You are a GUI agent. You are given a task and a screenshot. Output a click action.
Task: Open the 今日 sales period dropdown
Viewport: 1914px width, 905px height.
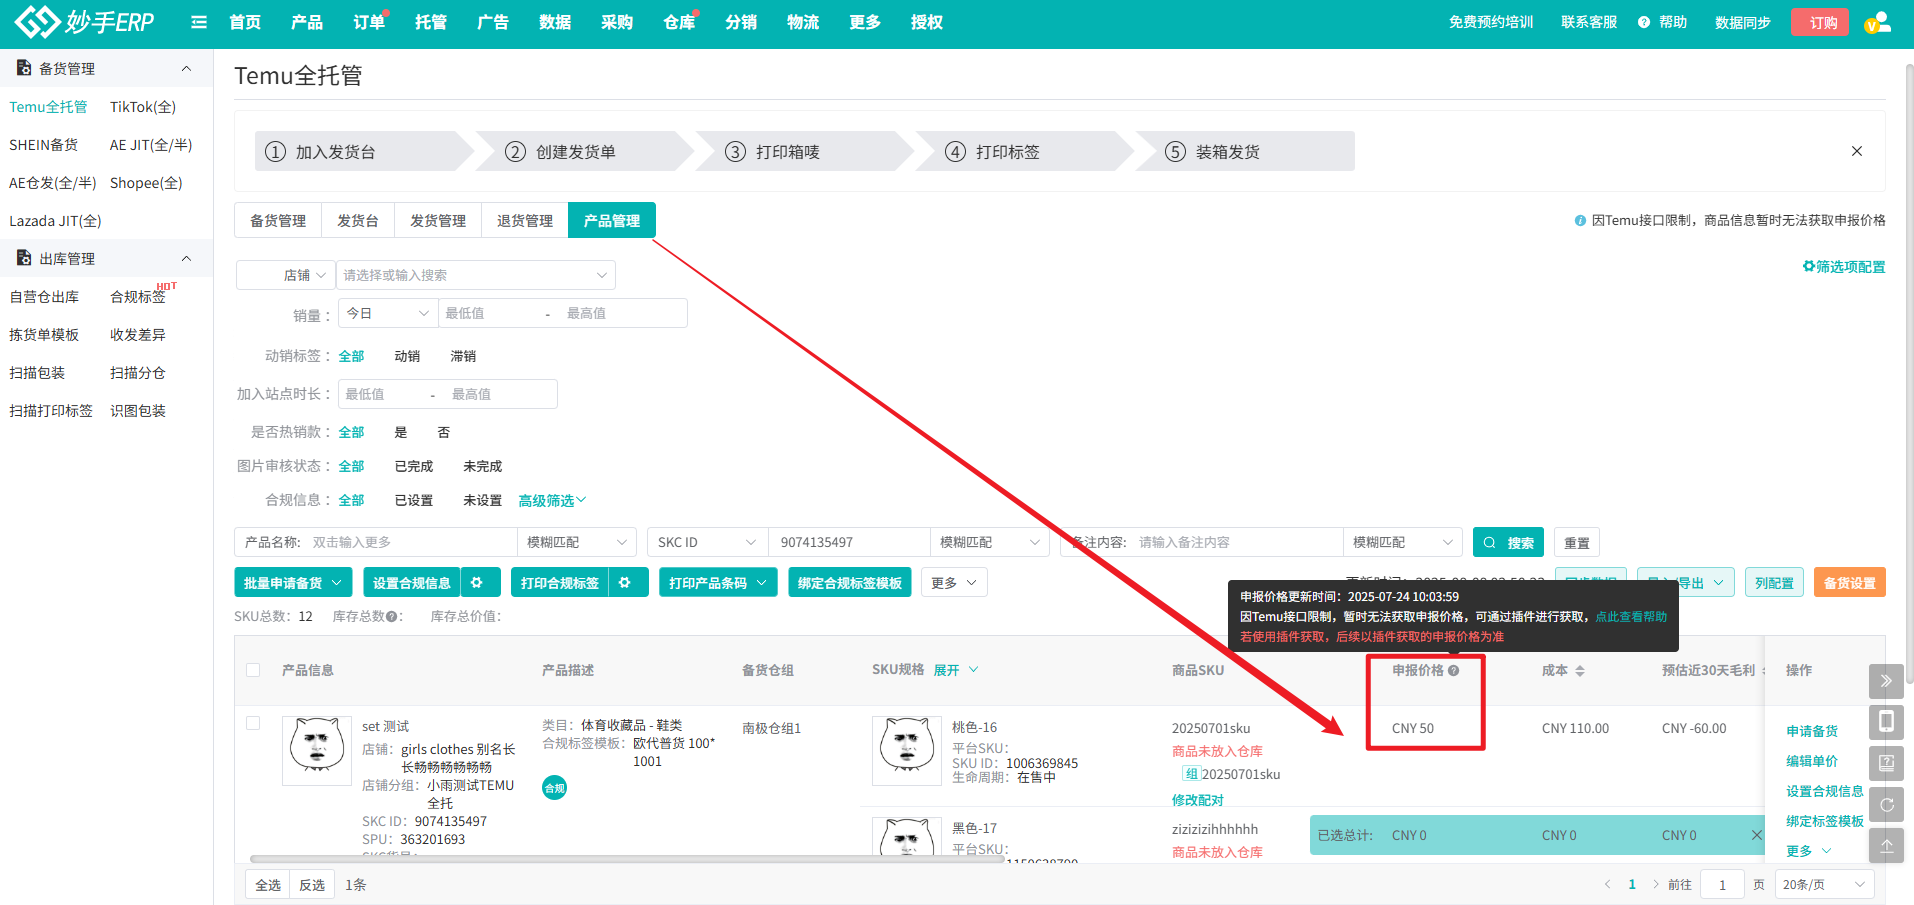(x=388, y=313)
